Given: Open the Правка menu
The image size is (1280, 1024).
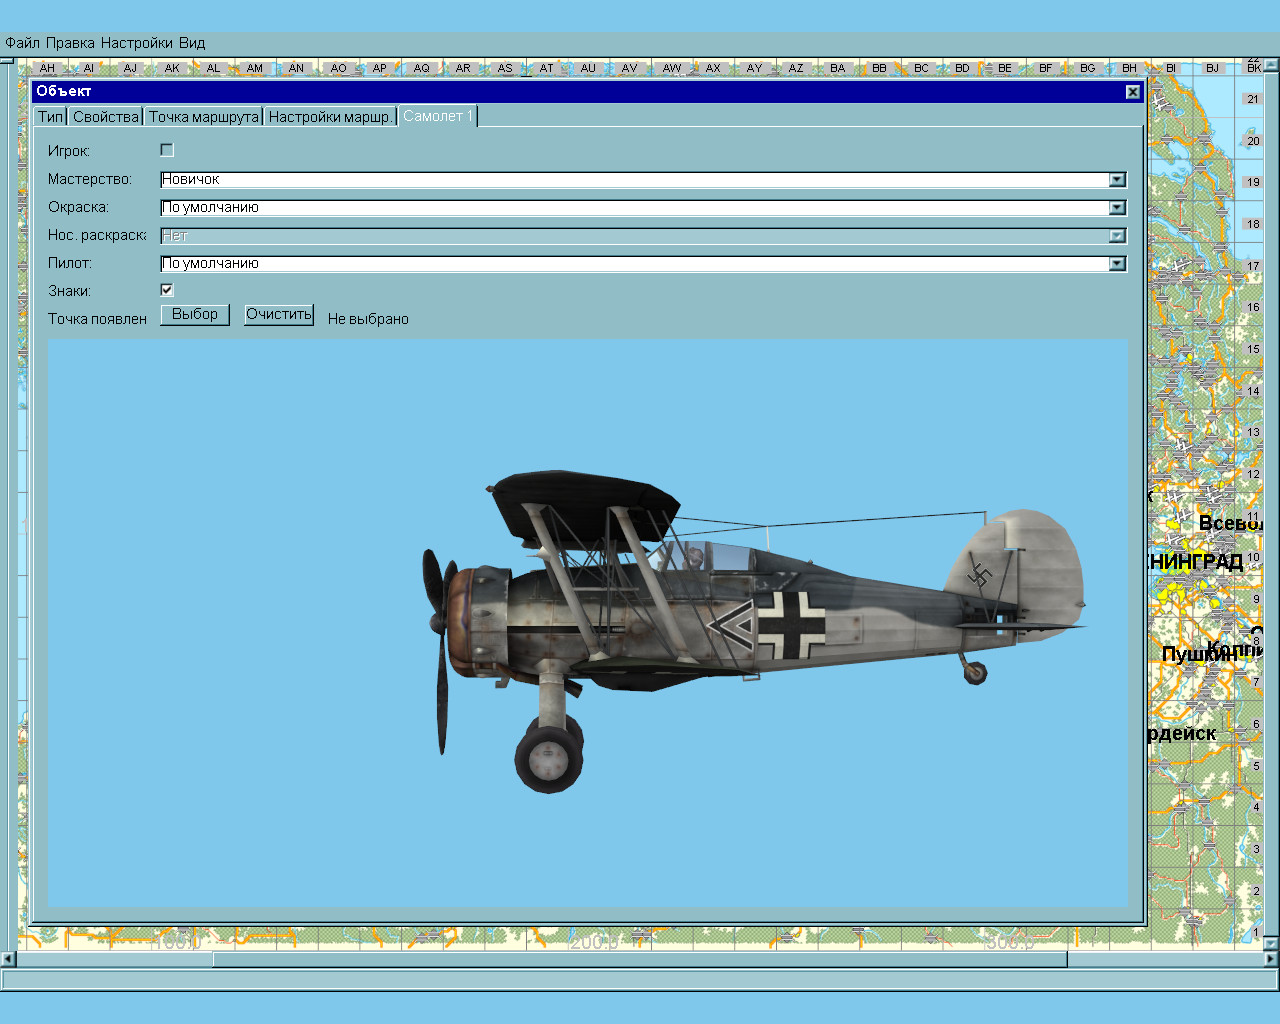Looking at the screenshot, I should click(70, 43).
